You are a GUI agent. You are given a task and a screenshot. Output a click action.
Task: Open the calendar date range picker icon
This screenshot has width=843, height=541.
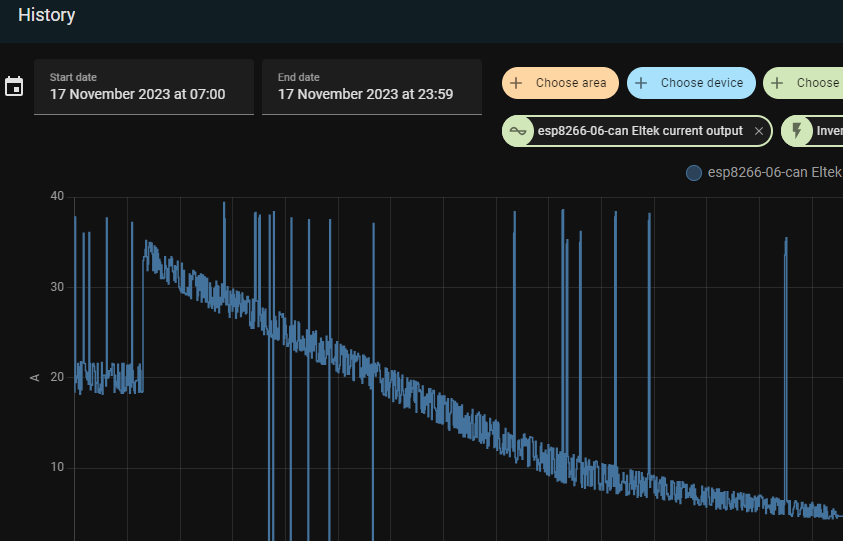tap(14, 87)
